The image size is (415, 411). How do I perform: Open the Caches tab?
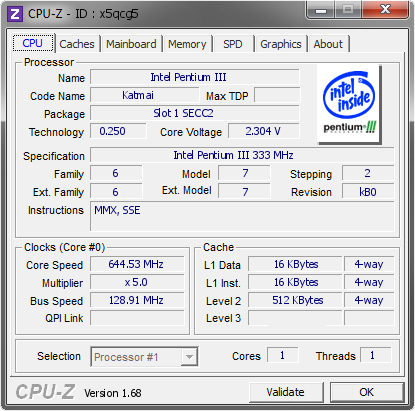pos(77,44)
